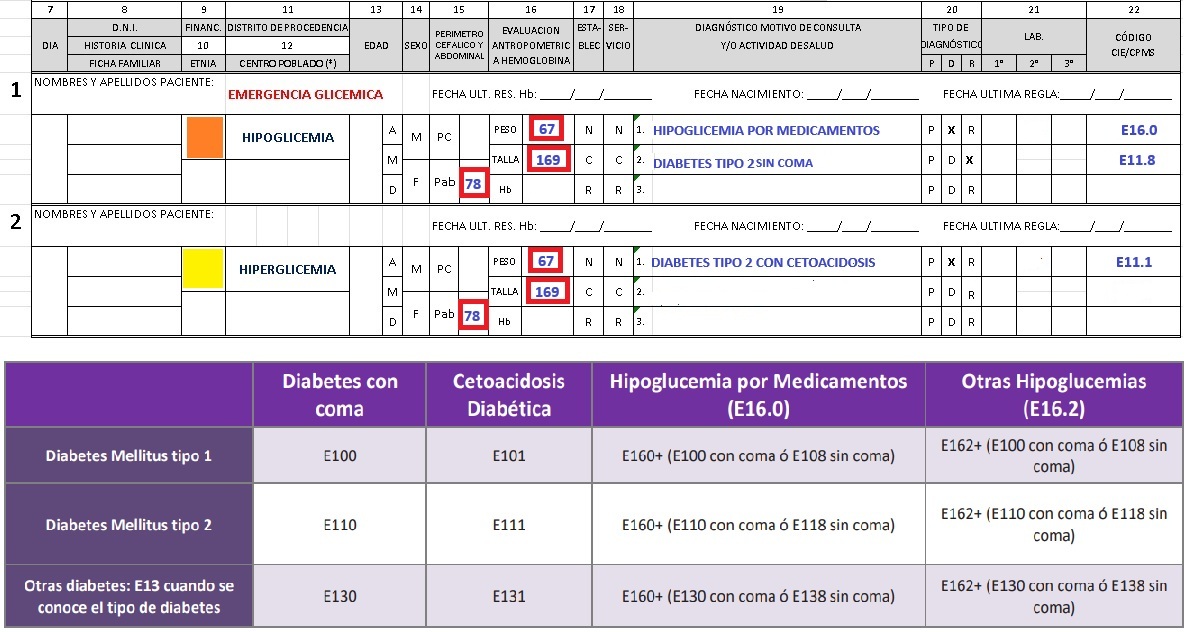Select the X mark in the E11.8 row
1196x632 pixels.
coord(970,160)
